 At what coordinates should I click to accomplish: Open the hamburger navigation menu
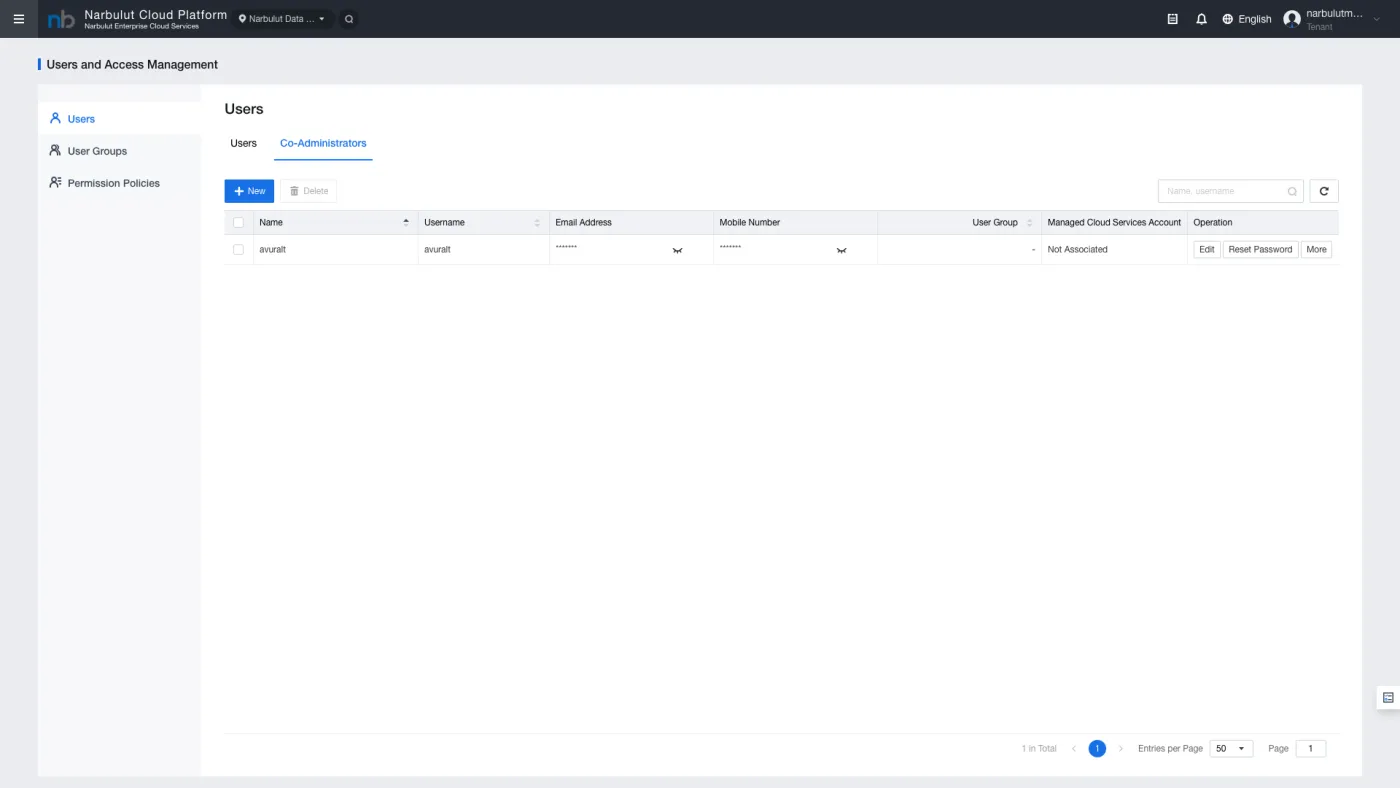pyautogui.click(x=19, y=19)
